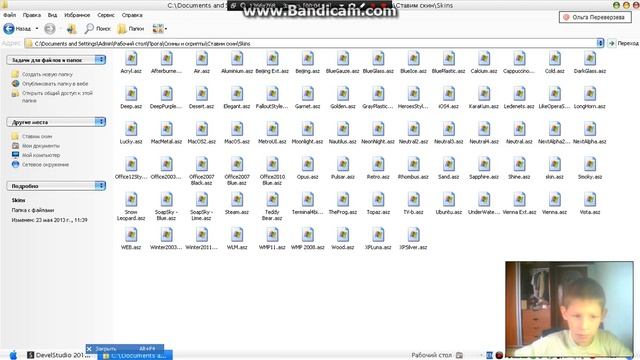Click the Documents folder taskbar button
The height and width of the screenshot is (360, 640).
(x=135, y=356)
